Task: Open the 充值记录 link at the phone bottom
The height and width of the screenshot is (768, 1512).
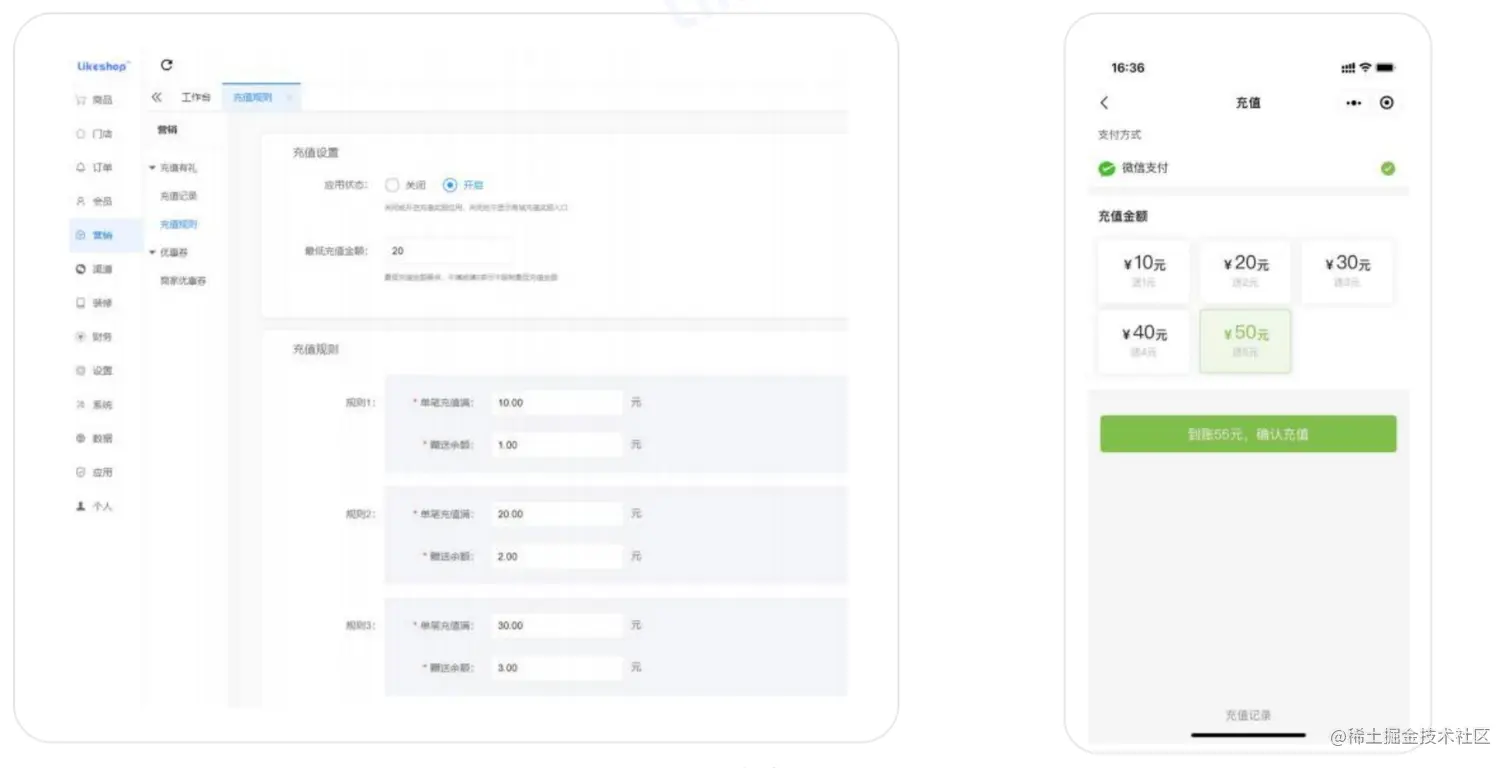Action: [x=1248, y=715]
